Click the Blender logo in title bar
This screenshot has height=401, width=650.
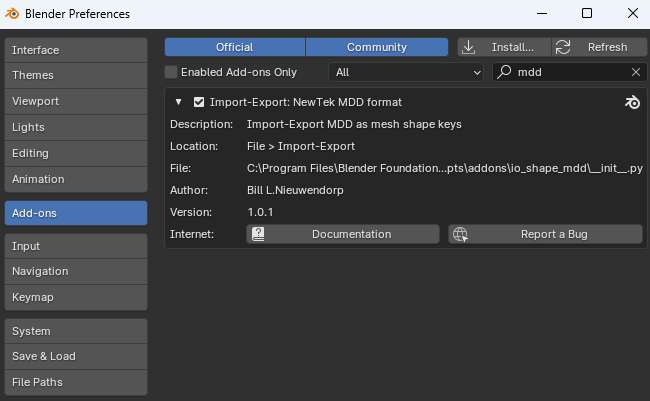point(12,14)
